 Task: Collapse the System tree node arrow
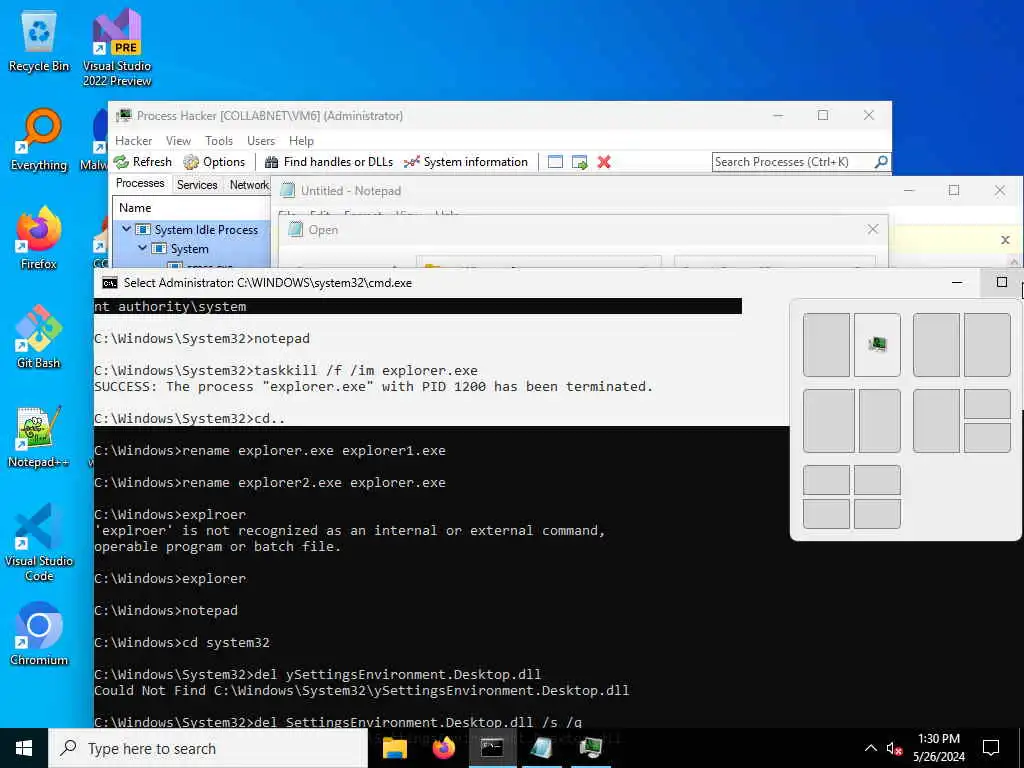click(142, 248)
